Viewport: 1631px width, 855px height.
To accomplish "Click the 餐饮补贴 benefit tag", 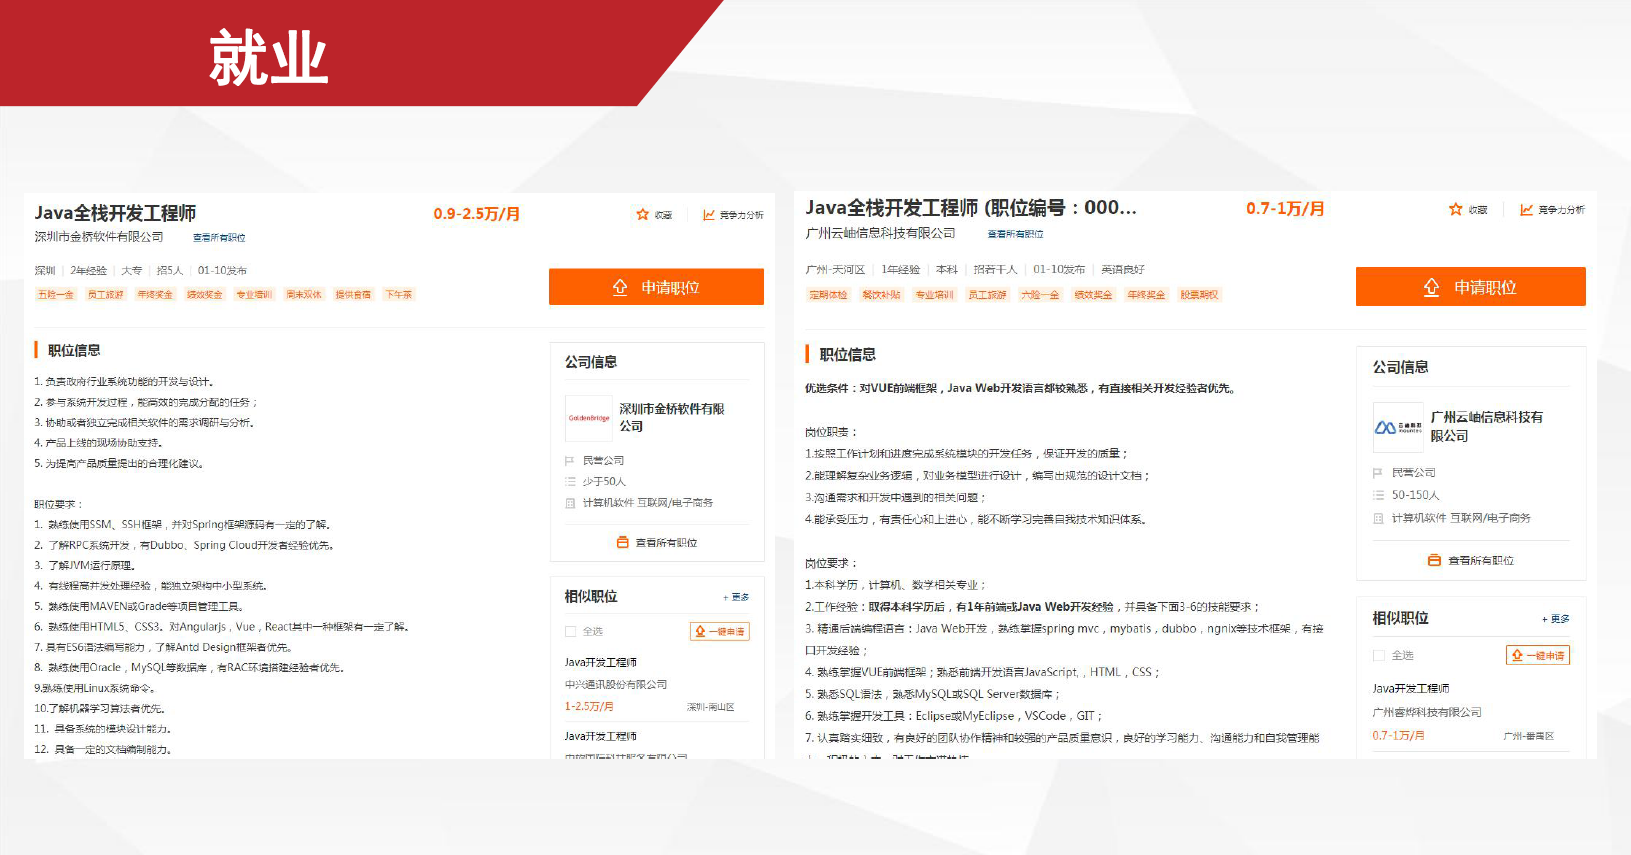I will click(881, 295).
